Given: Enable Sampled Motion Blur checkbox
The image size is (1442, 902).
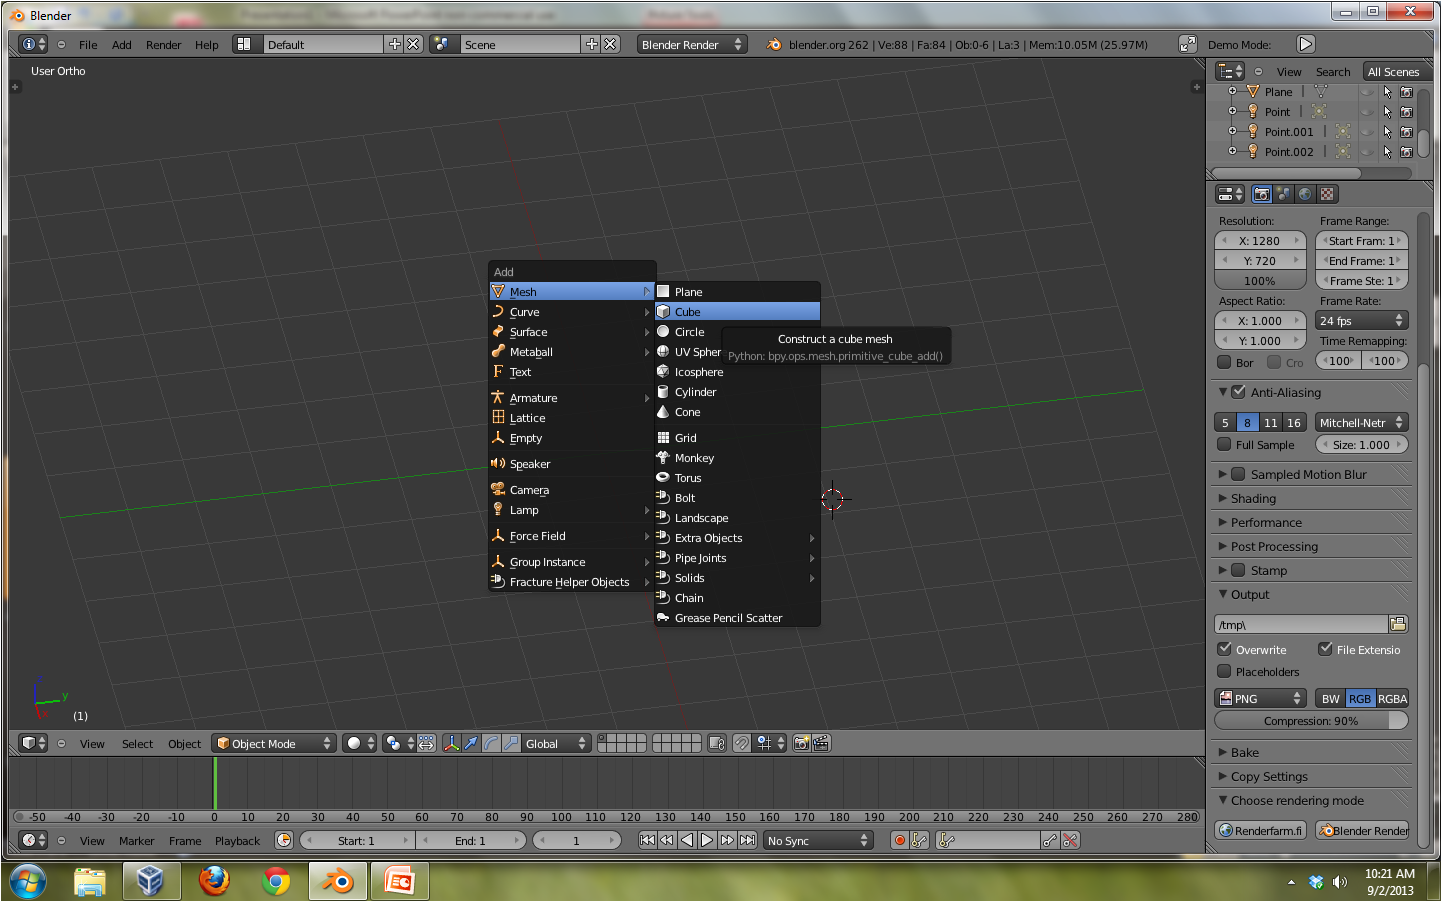Looking at the screenshot, I should click(x=1238, y=474).
